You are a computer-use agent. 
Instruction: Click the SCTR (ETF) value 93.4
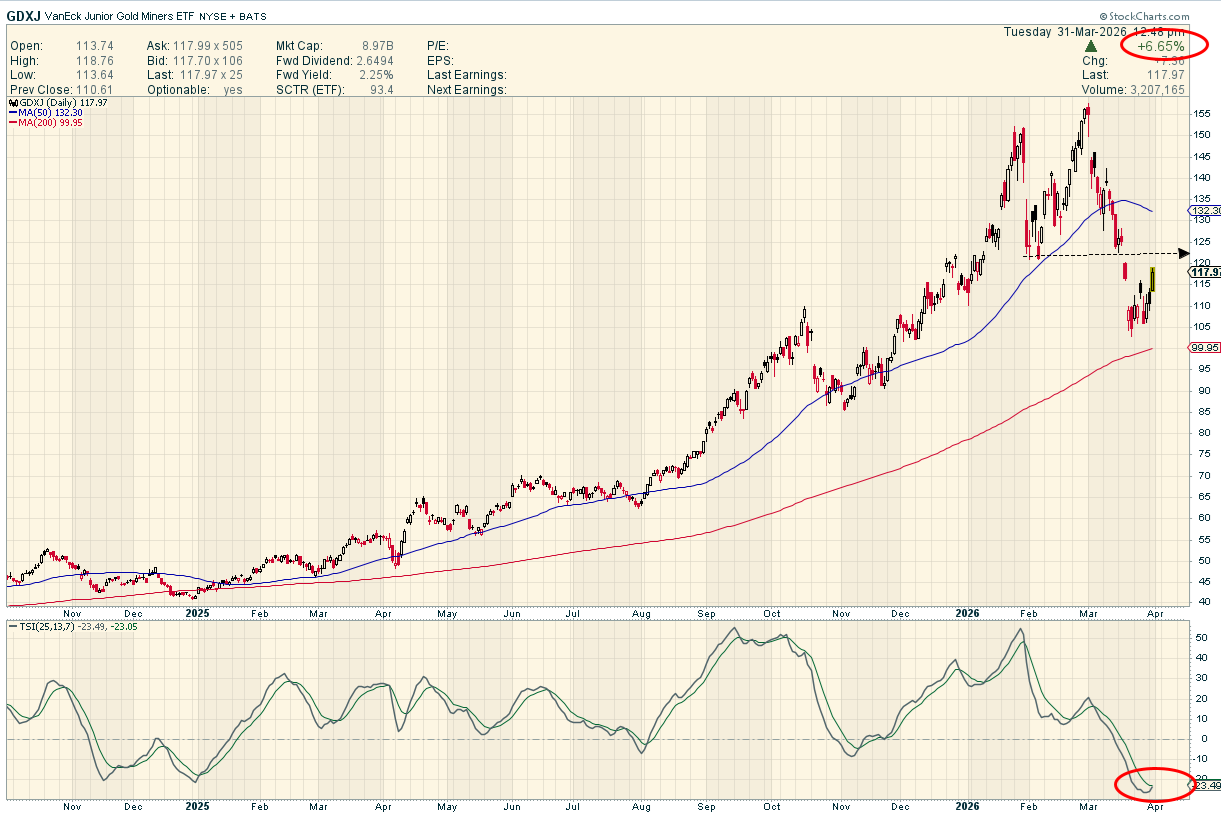click(380, 90)
